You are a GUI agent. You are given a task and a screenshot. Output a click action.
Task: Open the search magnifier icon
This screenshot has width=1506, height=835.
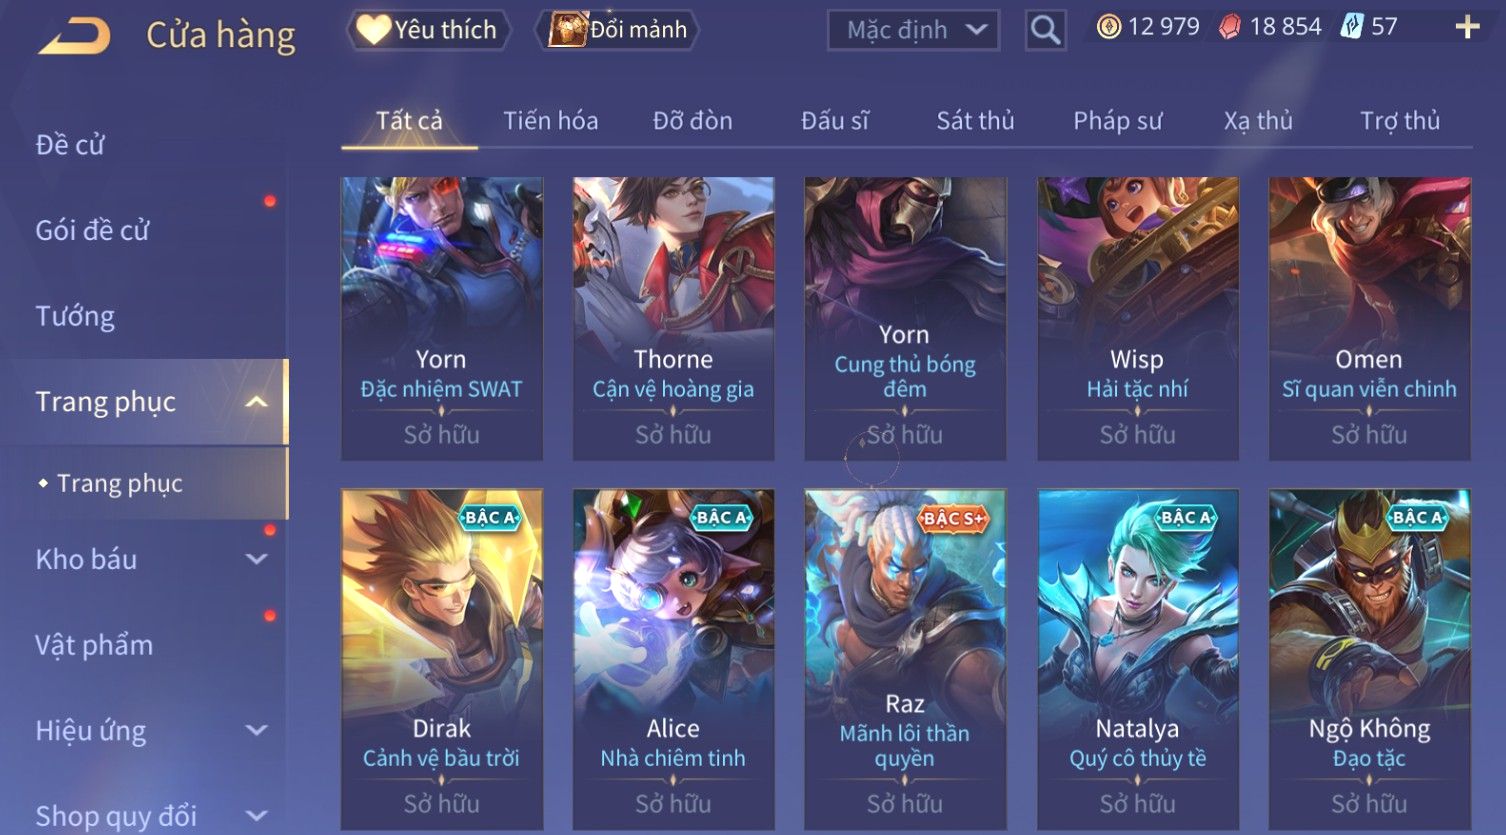pos(1045,30)
